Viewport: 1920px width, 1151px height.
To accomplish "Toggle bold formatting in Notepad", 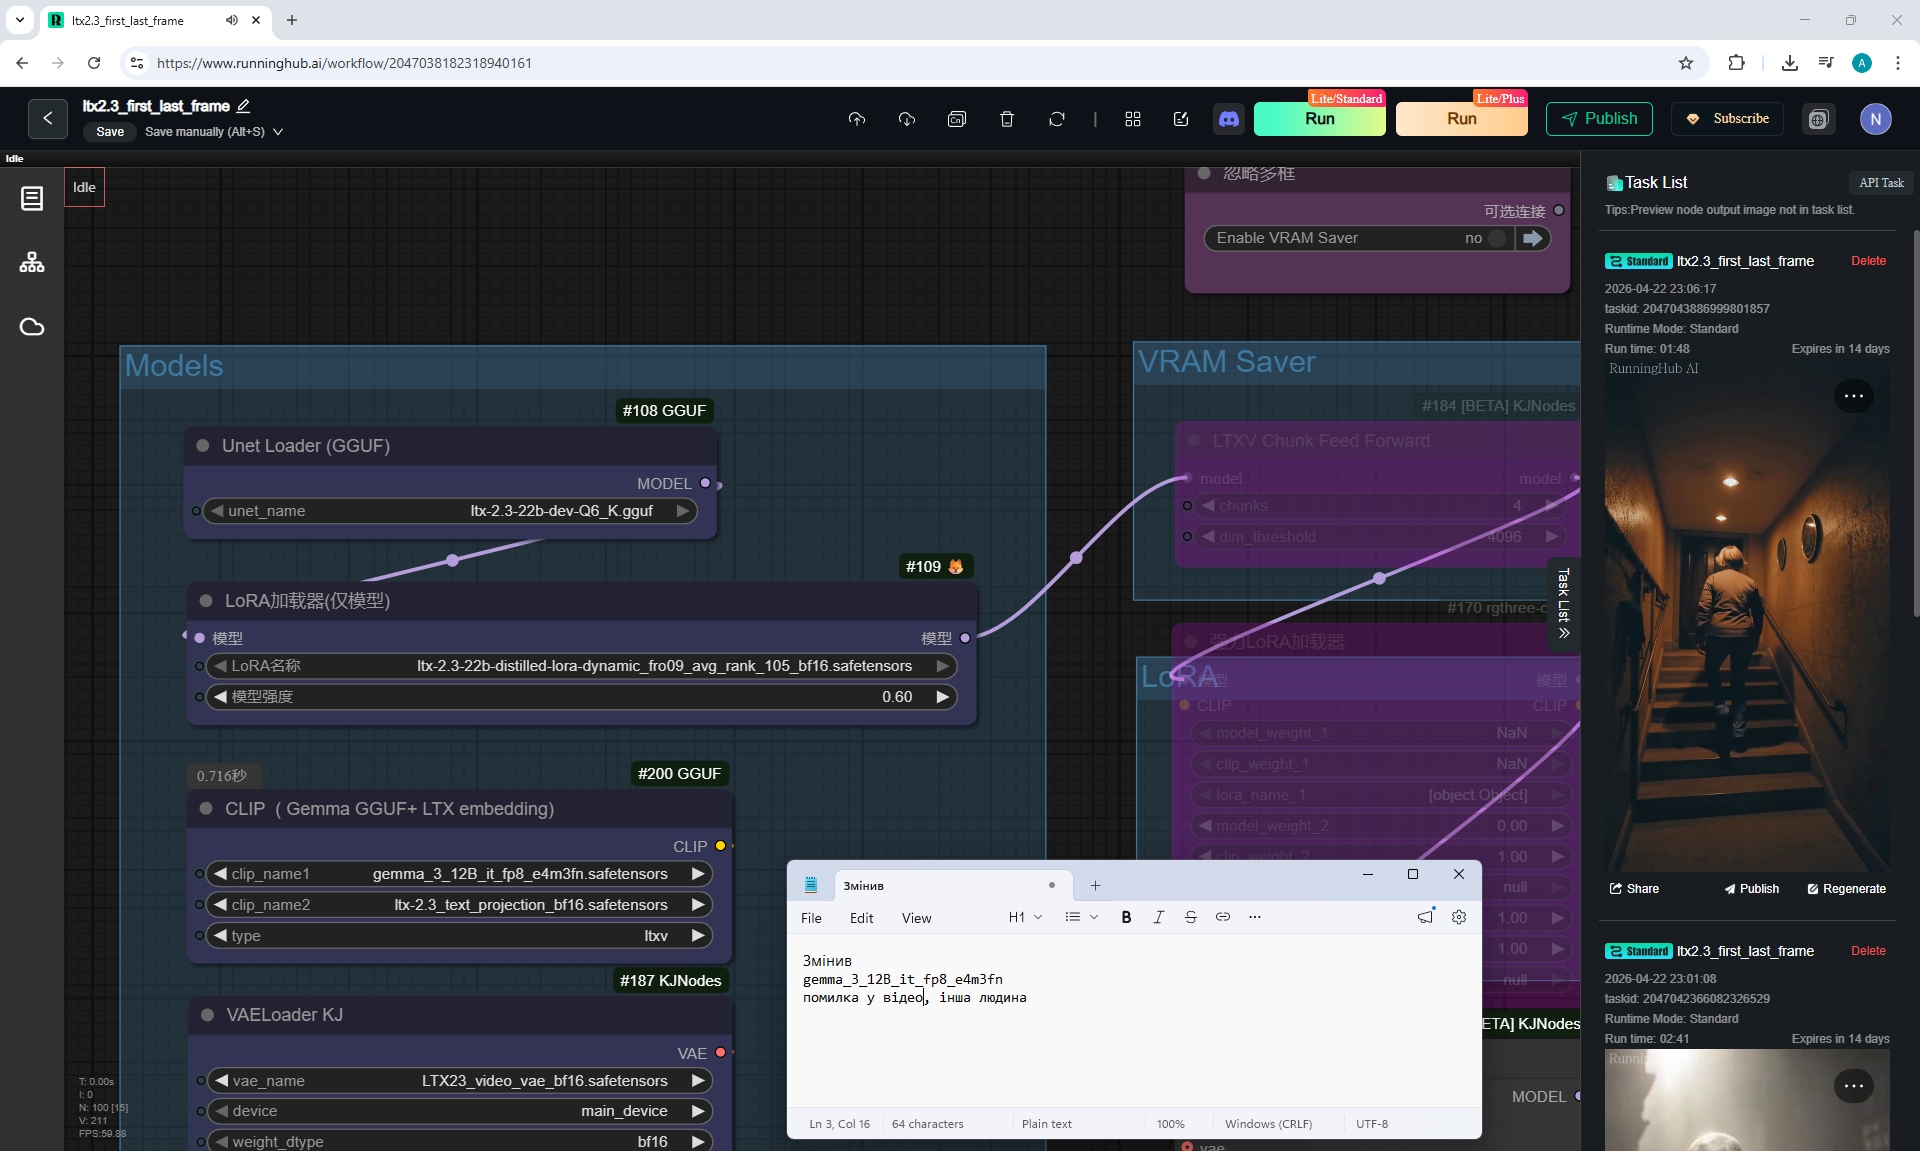I will click(x=1126, y=917).
